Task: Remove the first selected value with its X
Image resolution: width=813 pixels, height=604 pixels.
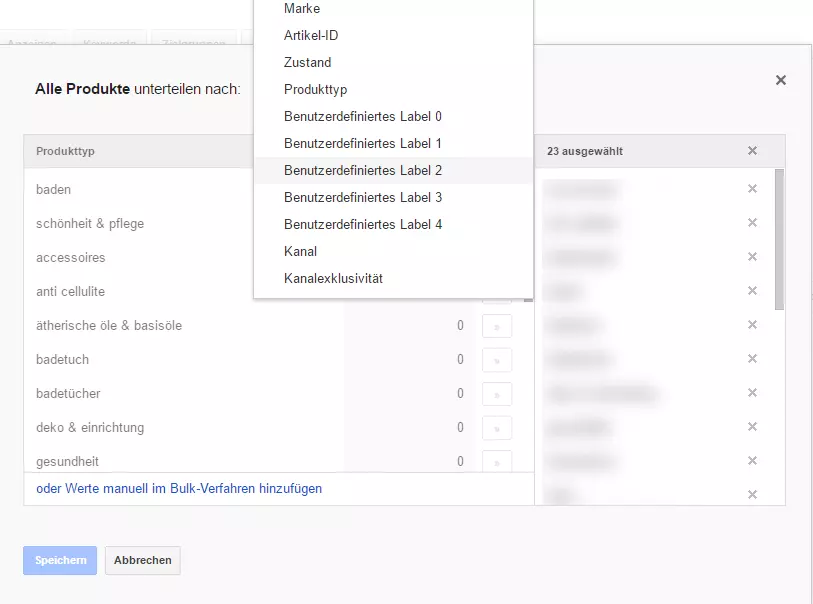Action: 752,189
